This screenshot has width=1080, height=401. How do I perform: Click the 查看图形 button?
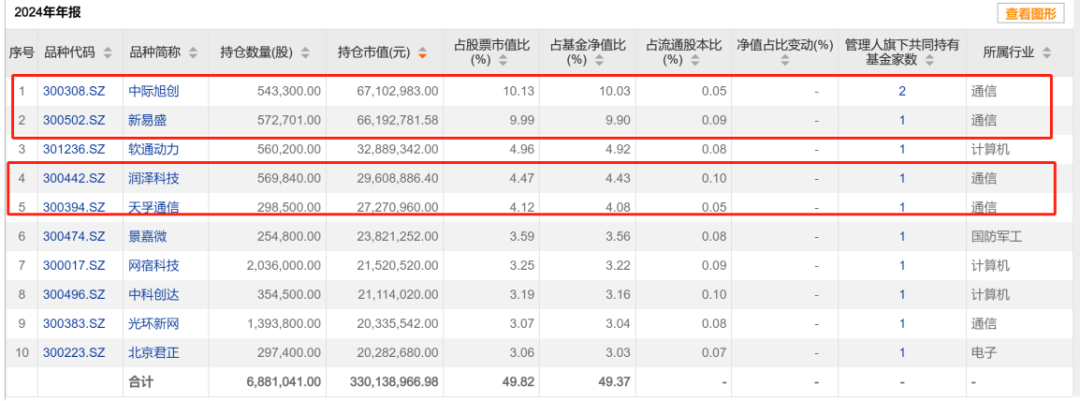point(1030,13)
